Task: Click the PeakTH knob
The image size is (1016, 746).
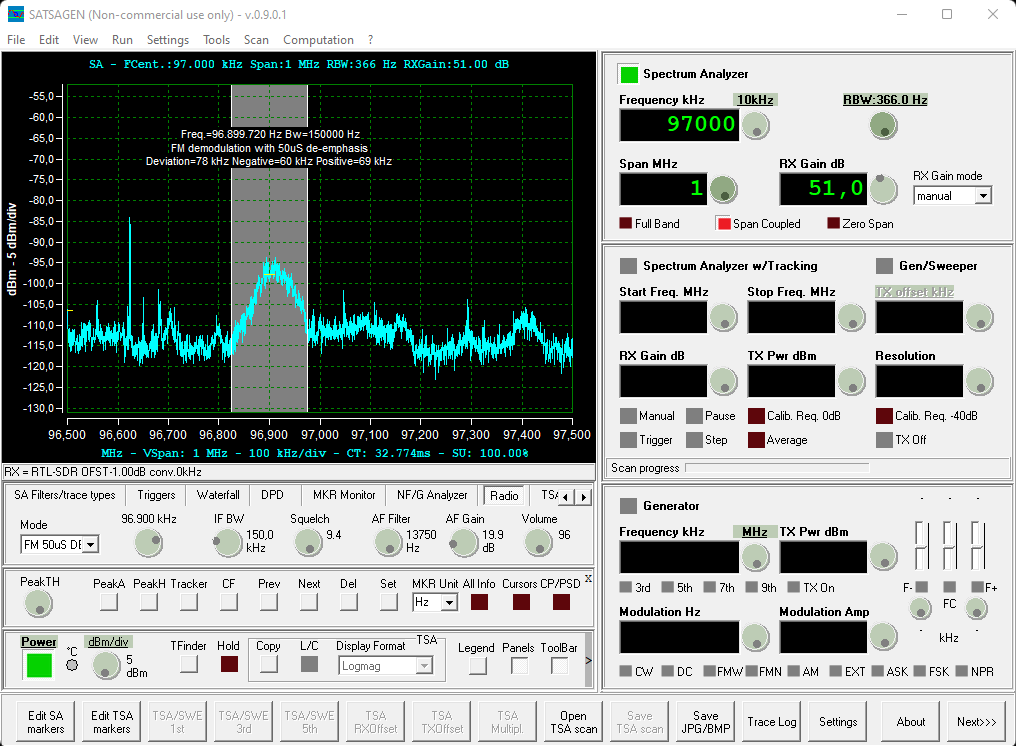Action: coord(38,603)
